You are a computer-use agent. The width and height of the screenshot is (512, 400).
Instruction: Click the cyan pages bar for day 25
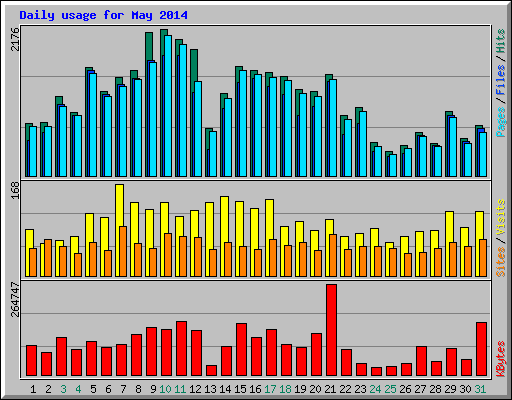tap(393, 165)
